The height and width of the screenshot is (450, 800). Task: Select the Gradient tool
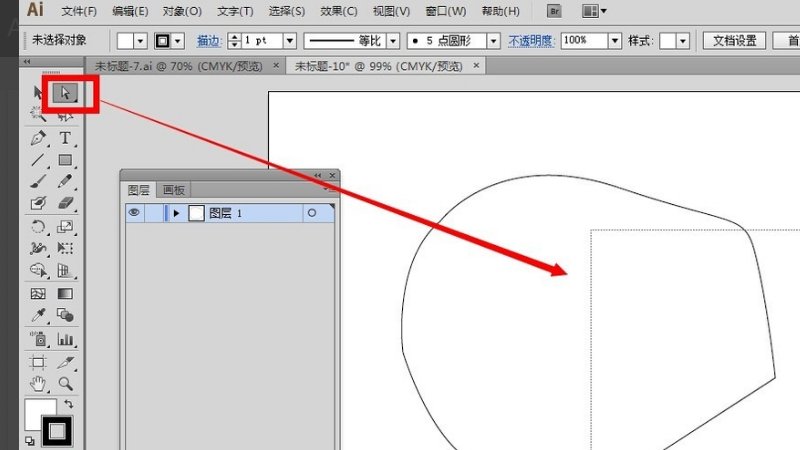[x=65, y=294]
